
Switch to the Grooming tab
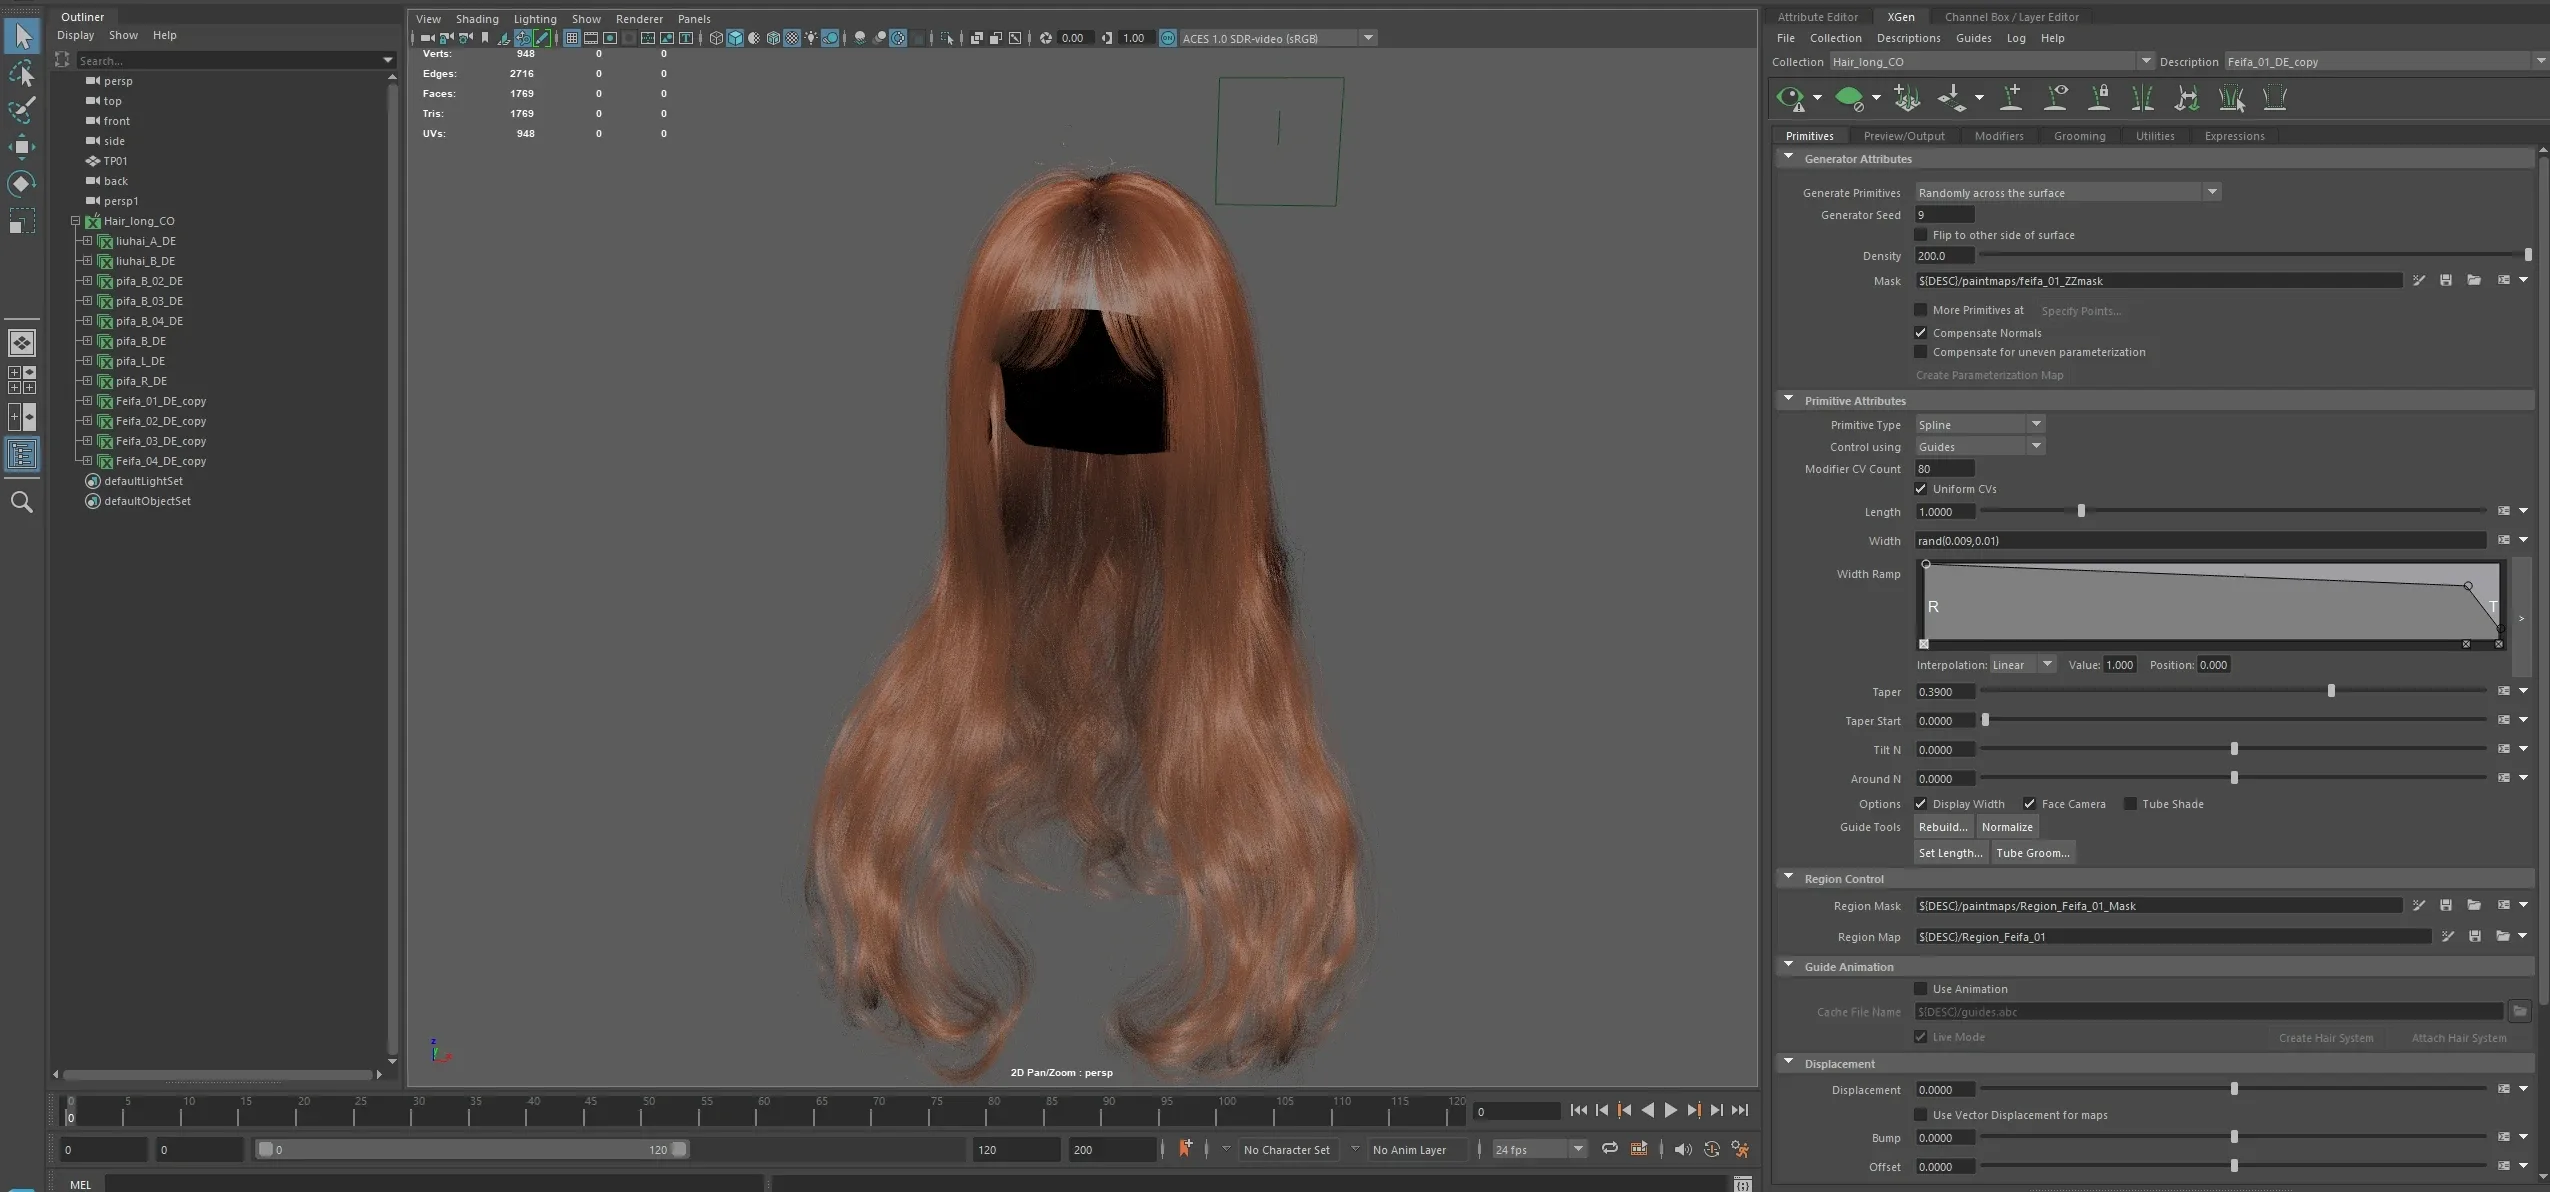(x=2078, y=136)
